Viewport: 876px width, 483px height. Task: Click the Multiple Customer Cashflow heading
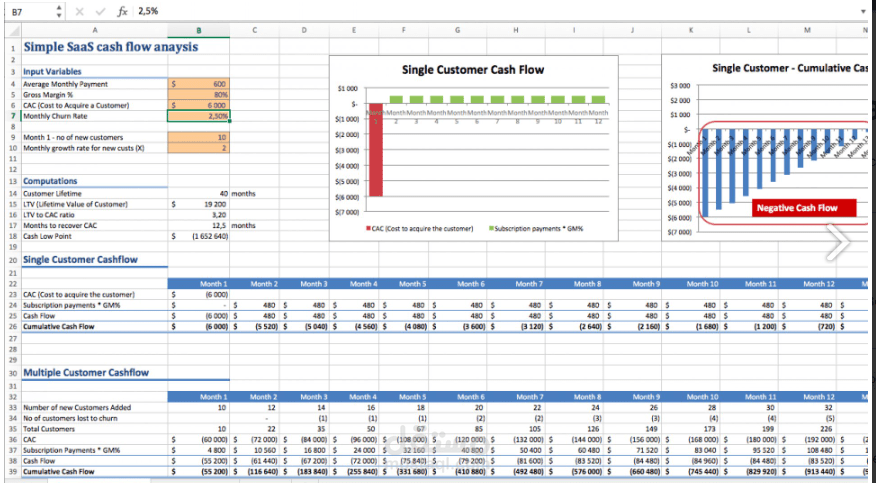pos(85,372)
